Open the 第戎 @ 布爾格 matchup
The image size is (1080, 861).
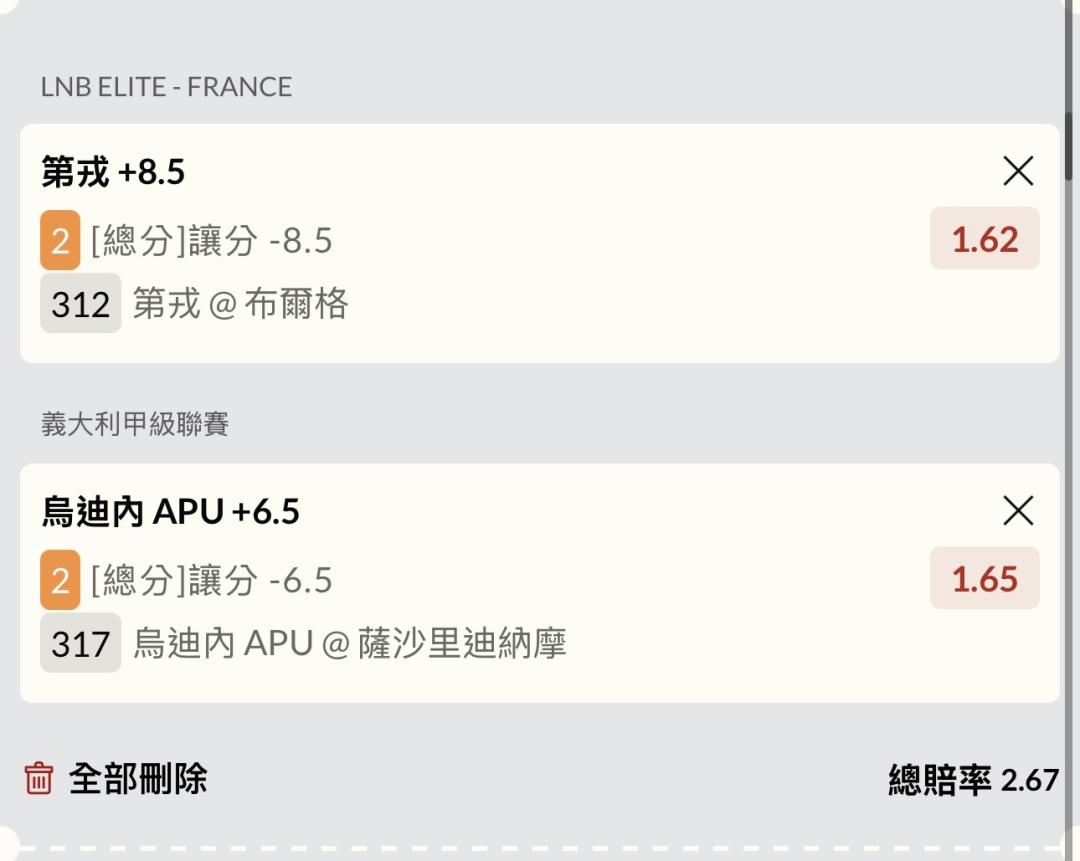coord(240,303)
